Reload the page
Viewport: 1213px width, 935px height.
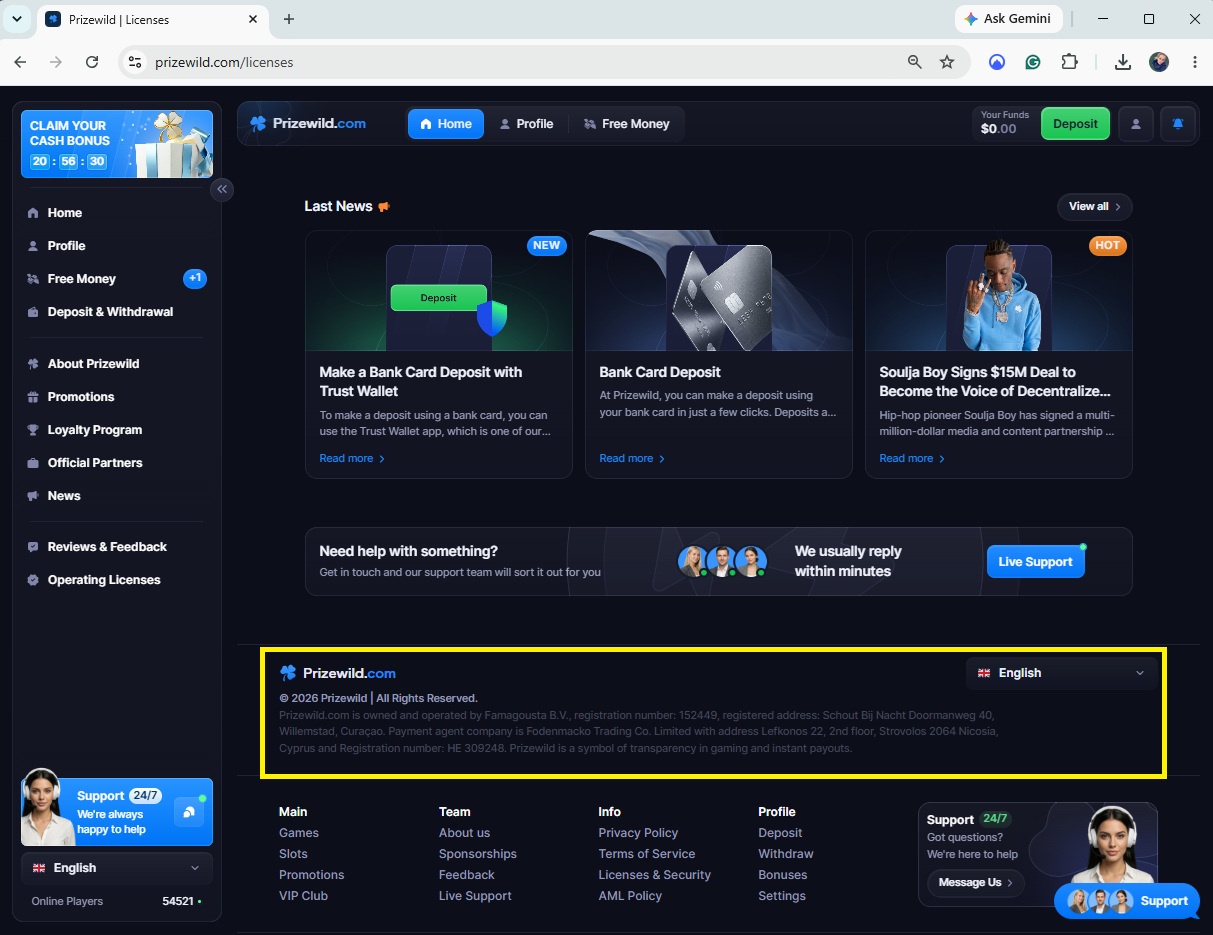coord(92,62)
